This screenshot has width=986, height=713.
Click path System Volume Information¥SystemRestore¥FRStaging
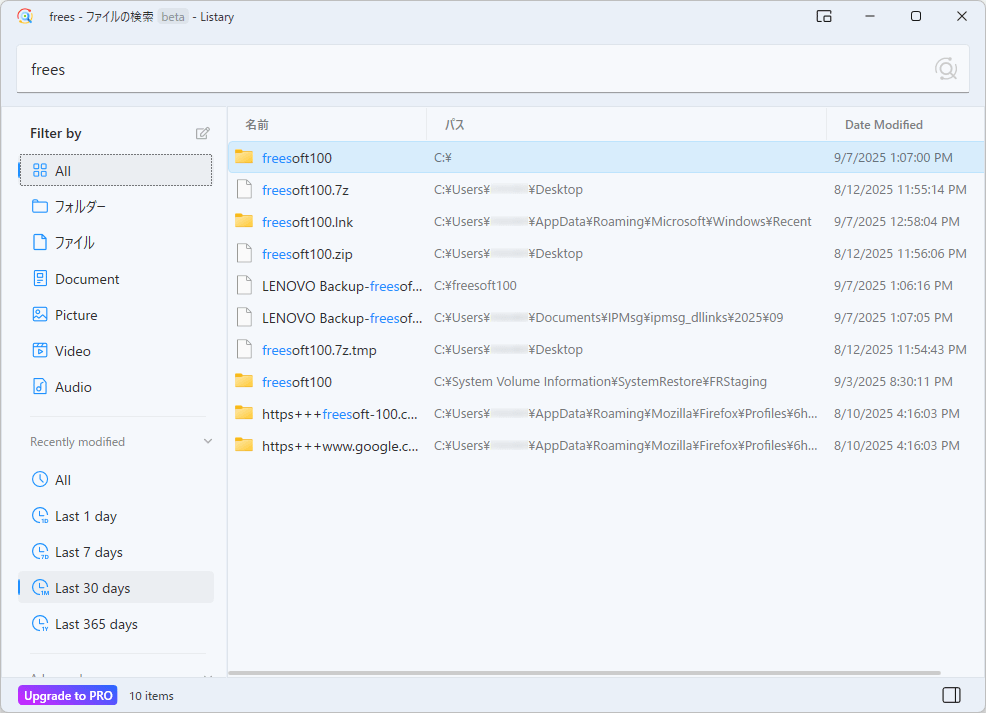pyautogui.click(x=600, y=382)
